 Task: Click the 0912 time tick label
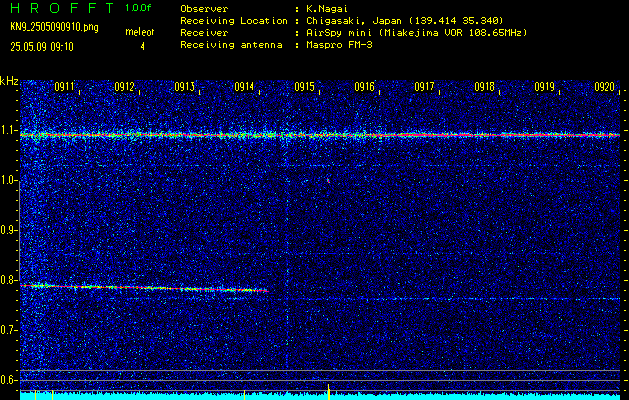(124, 87)
